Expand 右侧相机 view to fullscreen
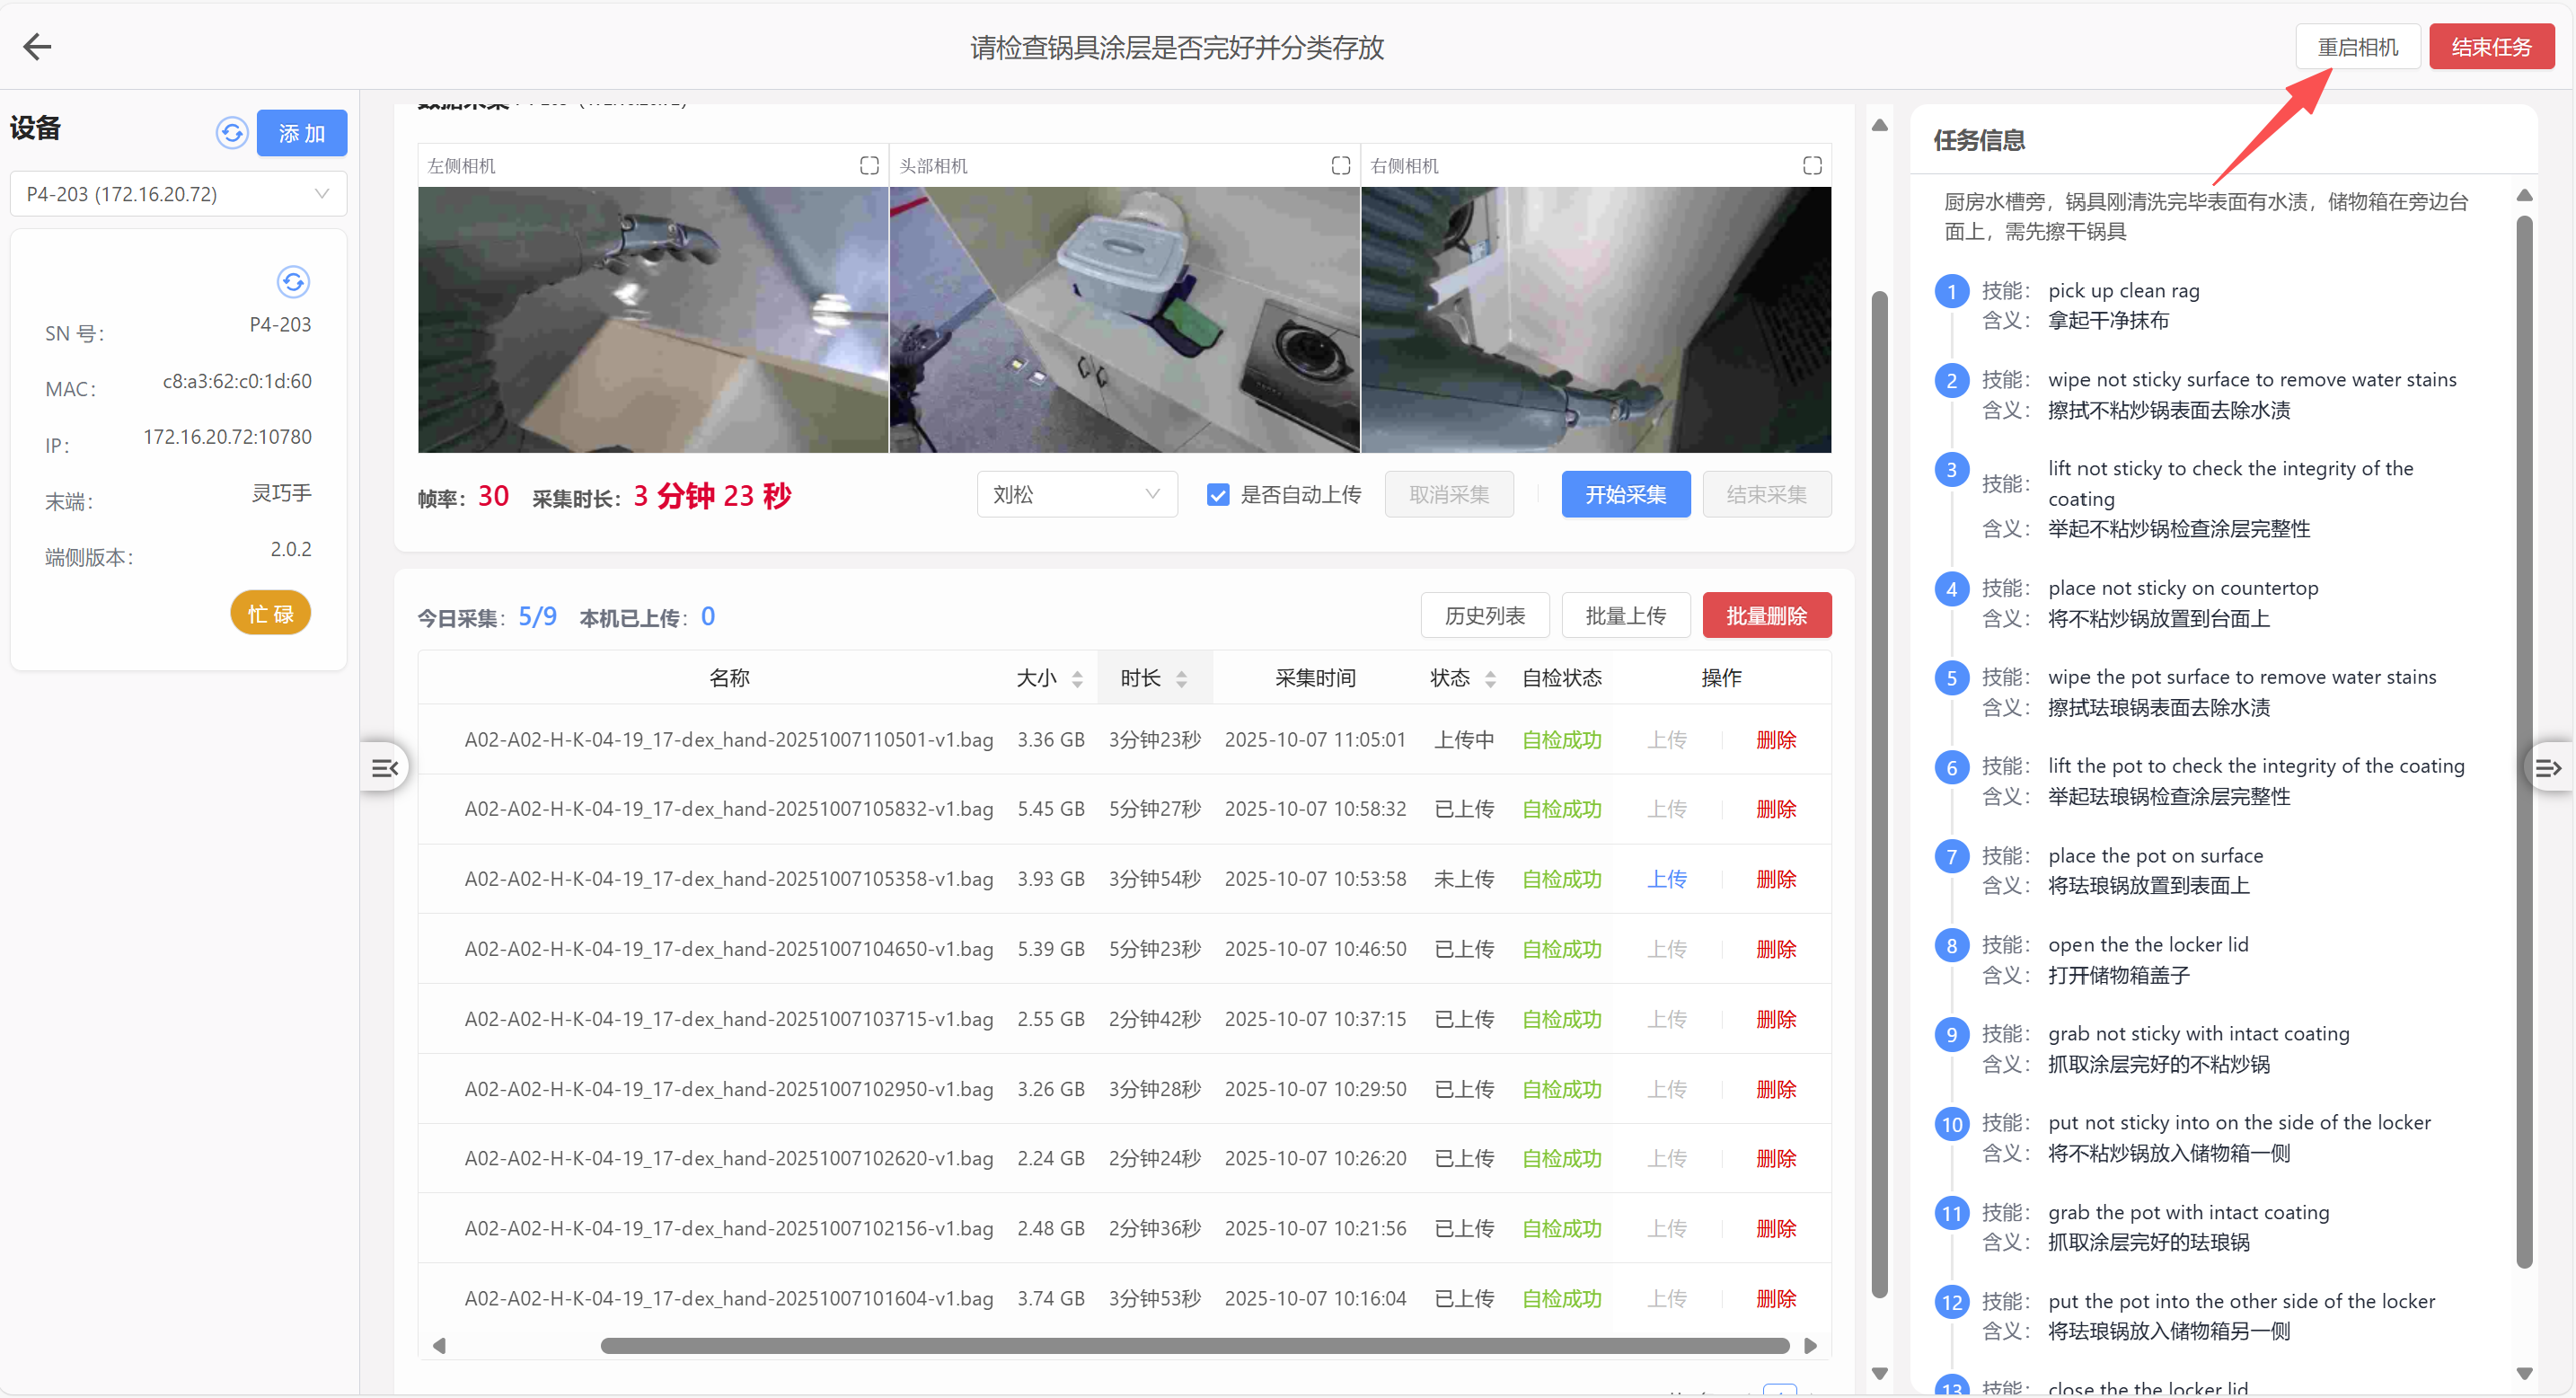Viewport: 2576px width, 1398px height. click(x=1812, y=165)
